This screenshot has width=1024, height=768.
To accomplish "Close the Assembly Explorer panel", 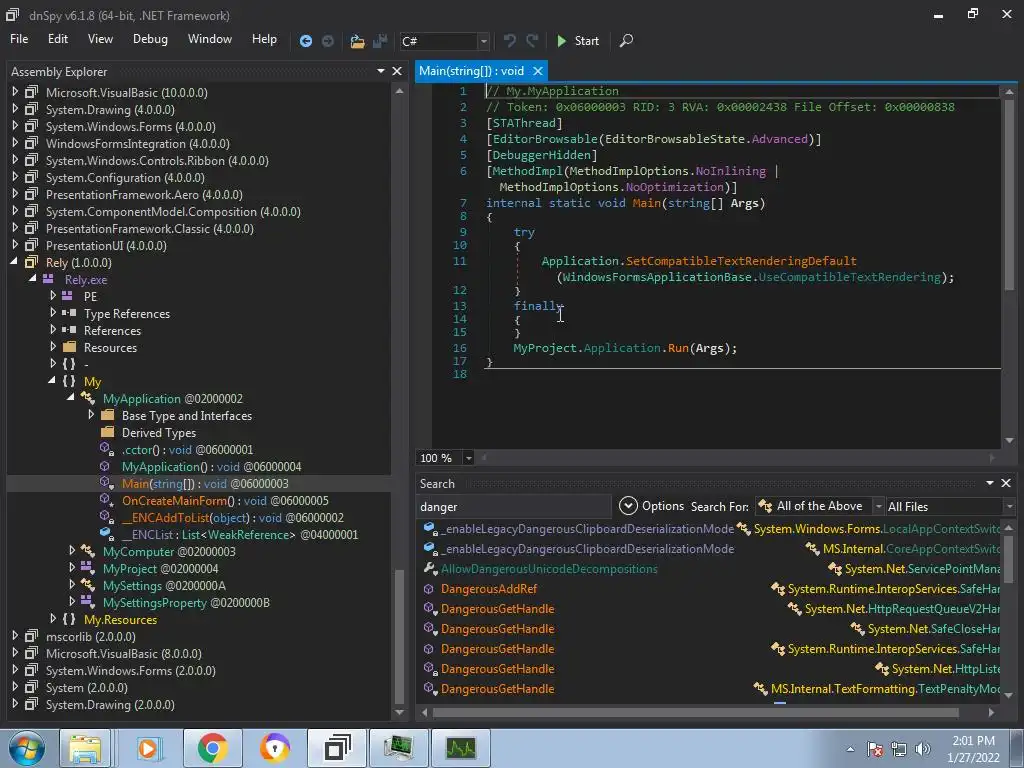I will 396,71.
